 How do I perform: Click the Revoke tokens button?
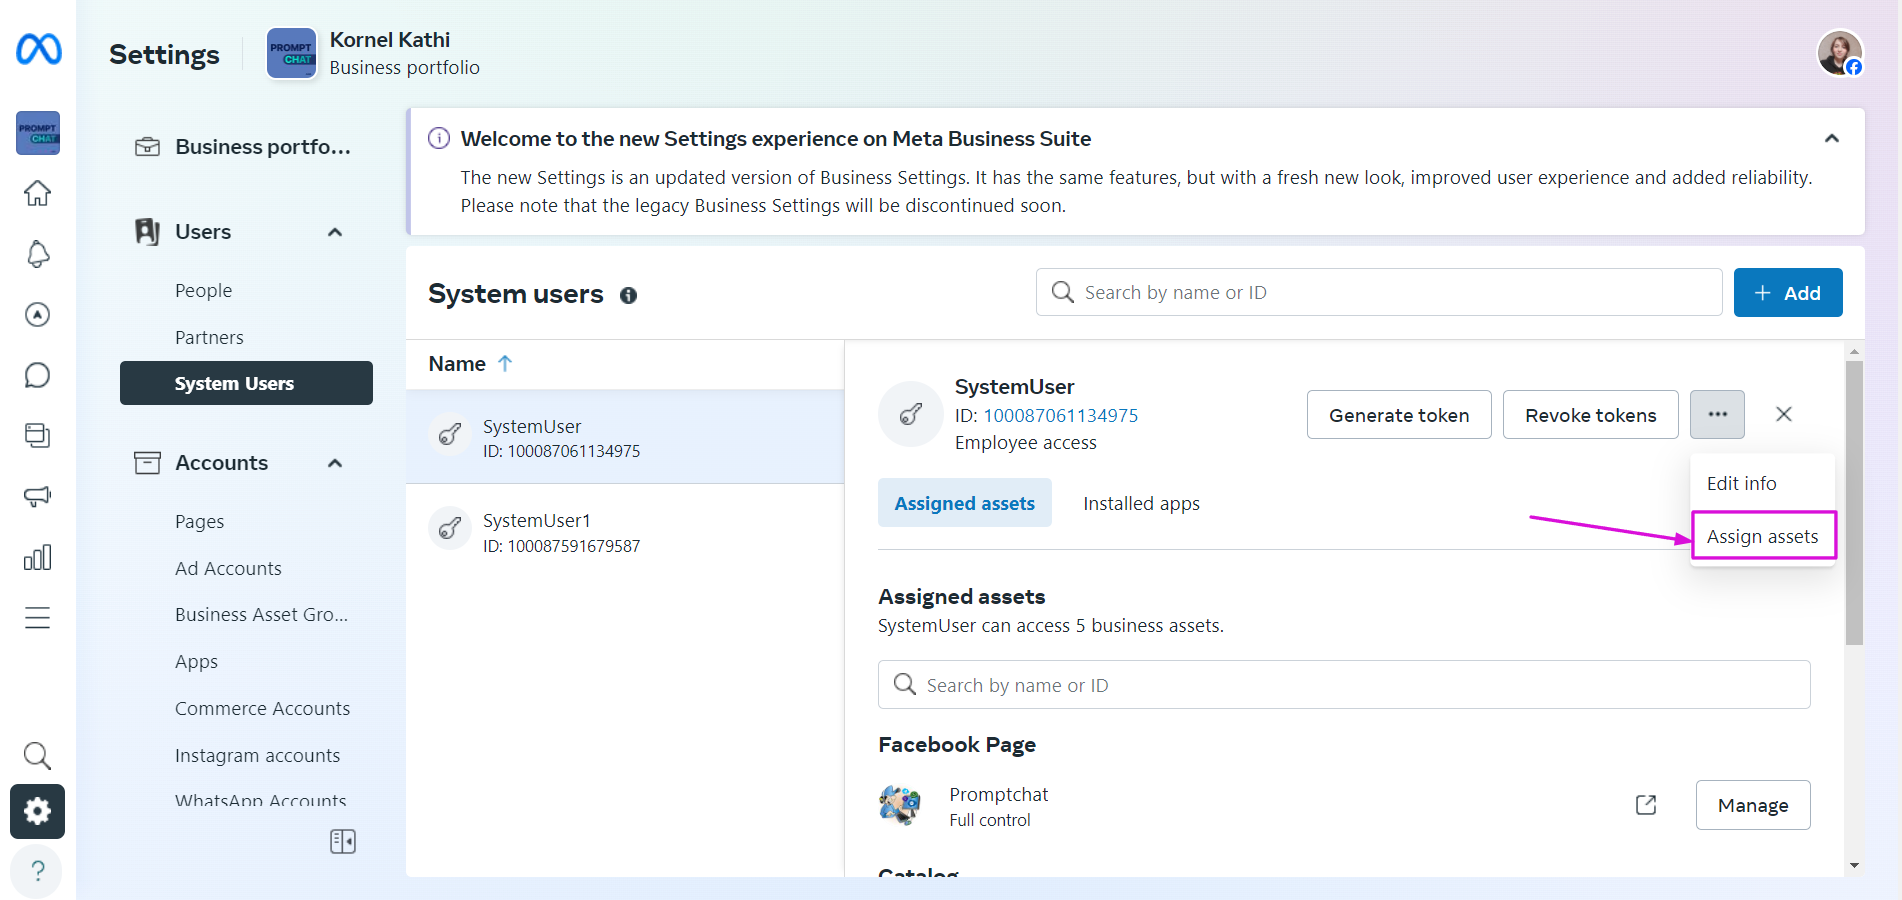(1590, 415)
